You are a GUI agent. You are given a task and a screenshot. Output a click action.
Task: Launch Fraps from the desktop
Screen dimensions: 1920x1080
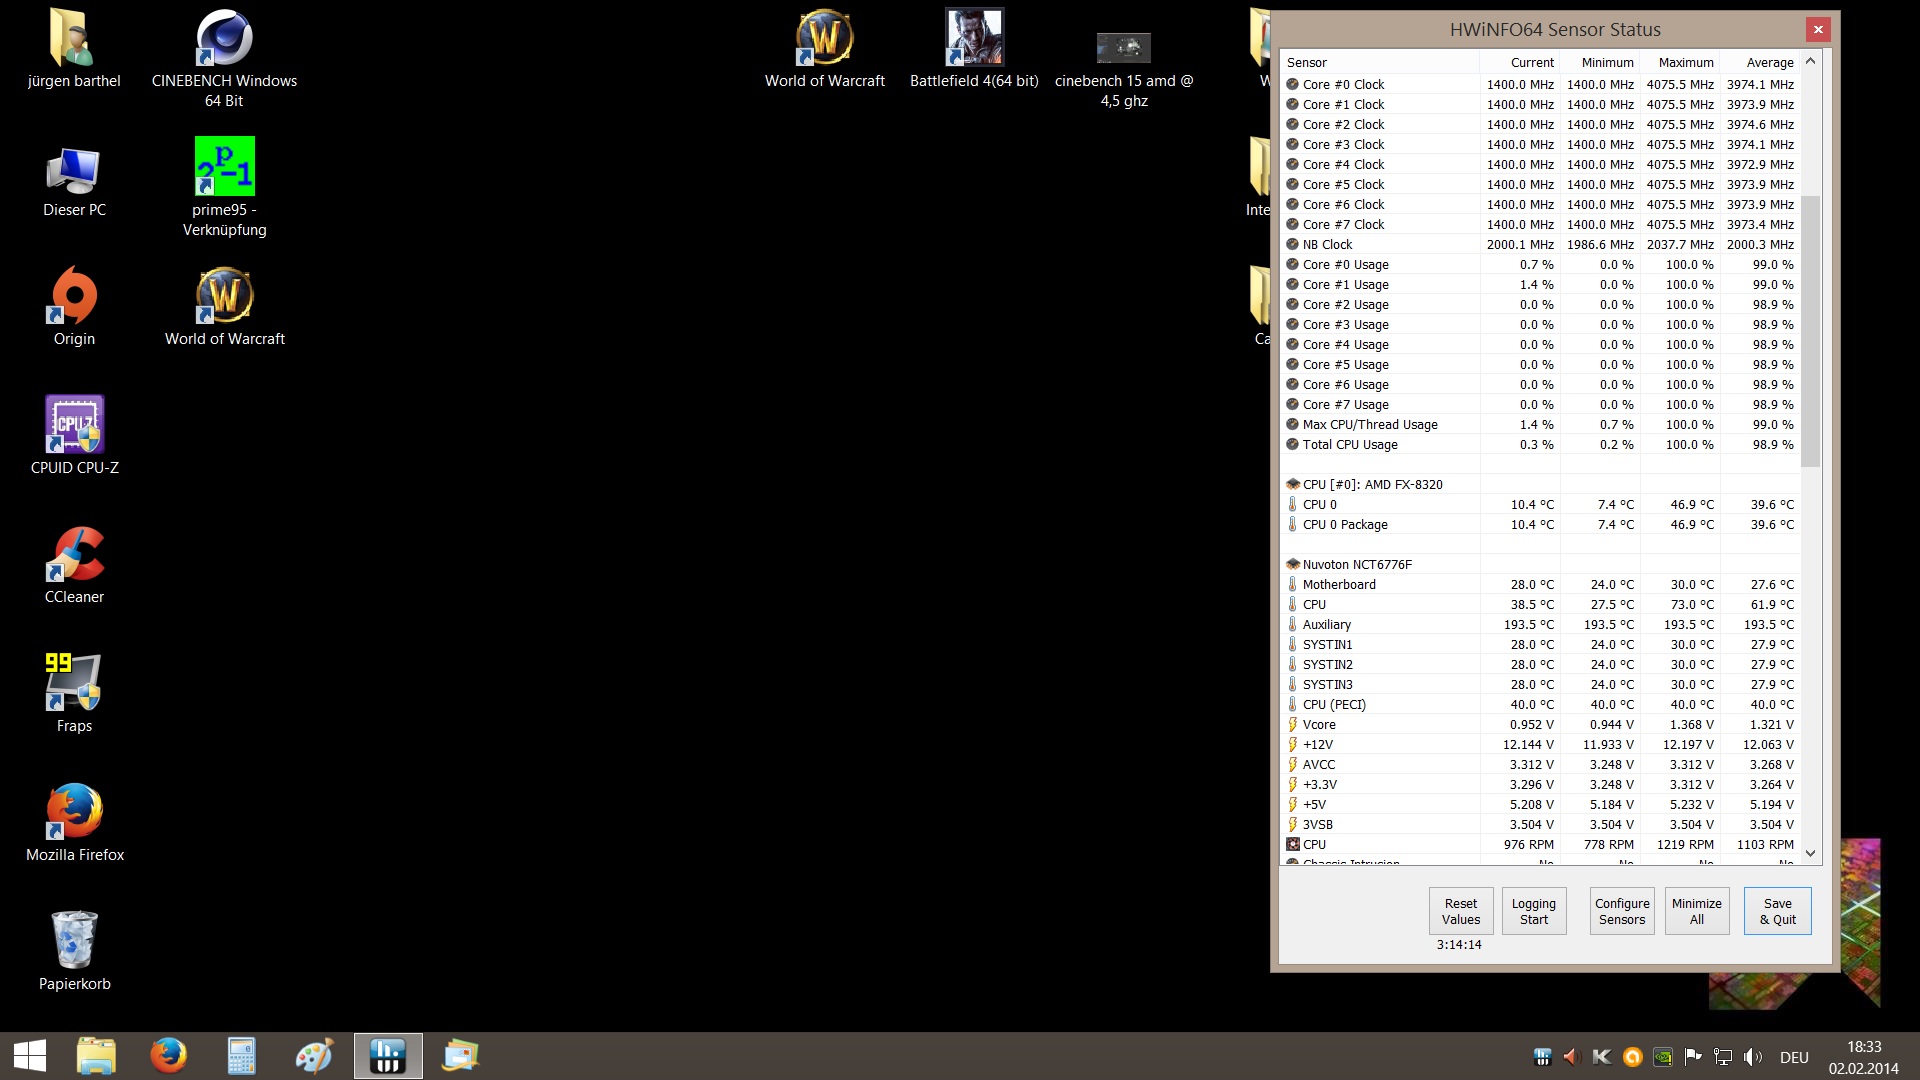click(x=74, y=683)
